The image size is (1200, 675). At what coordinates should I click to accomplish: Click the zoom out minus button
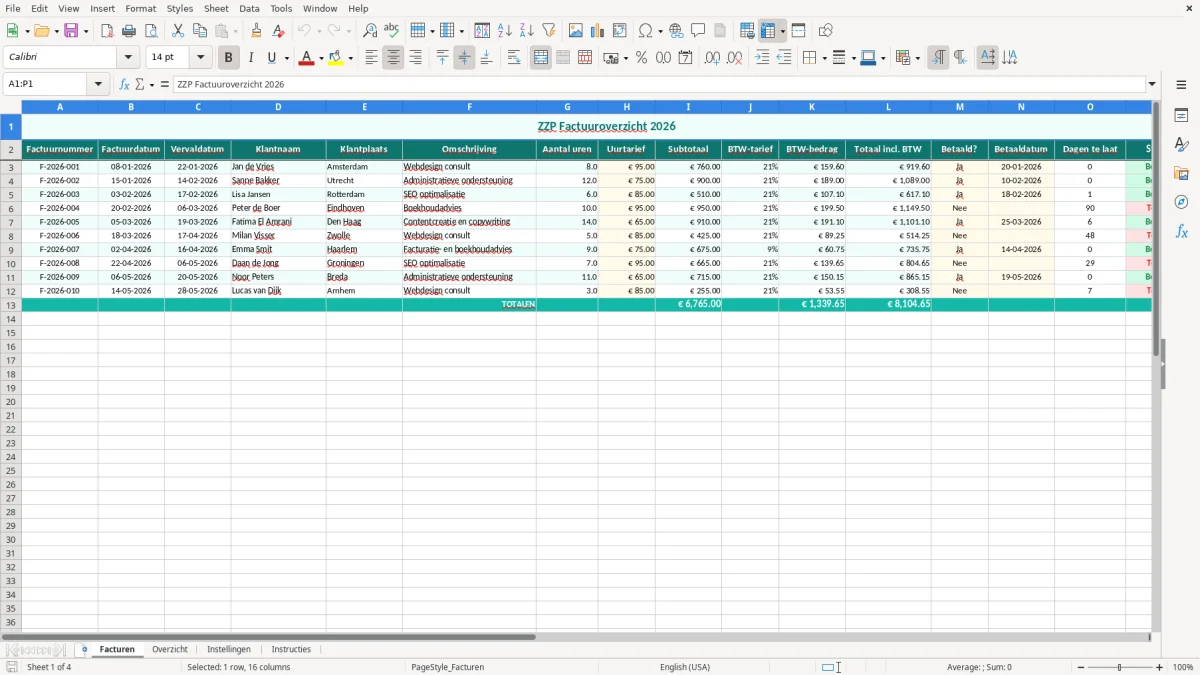click(x=1080, y=667)
